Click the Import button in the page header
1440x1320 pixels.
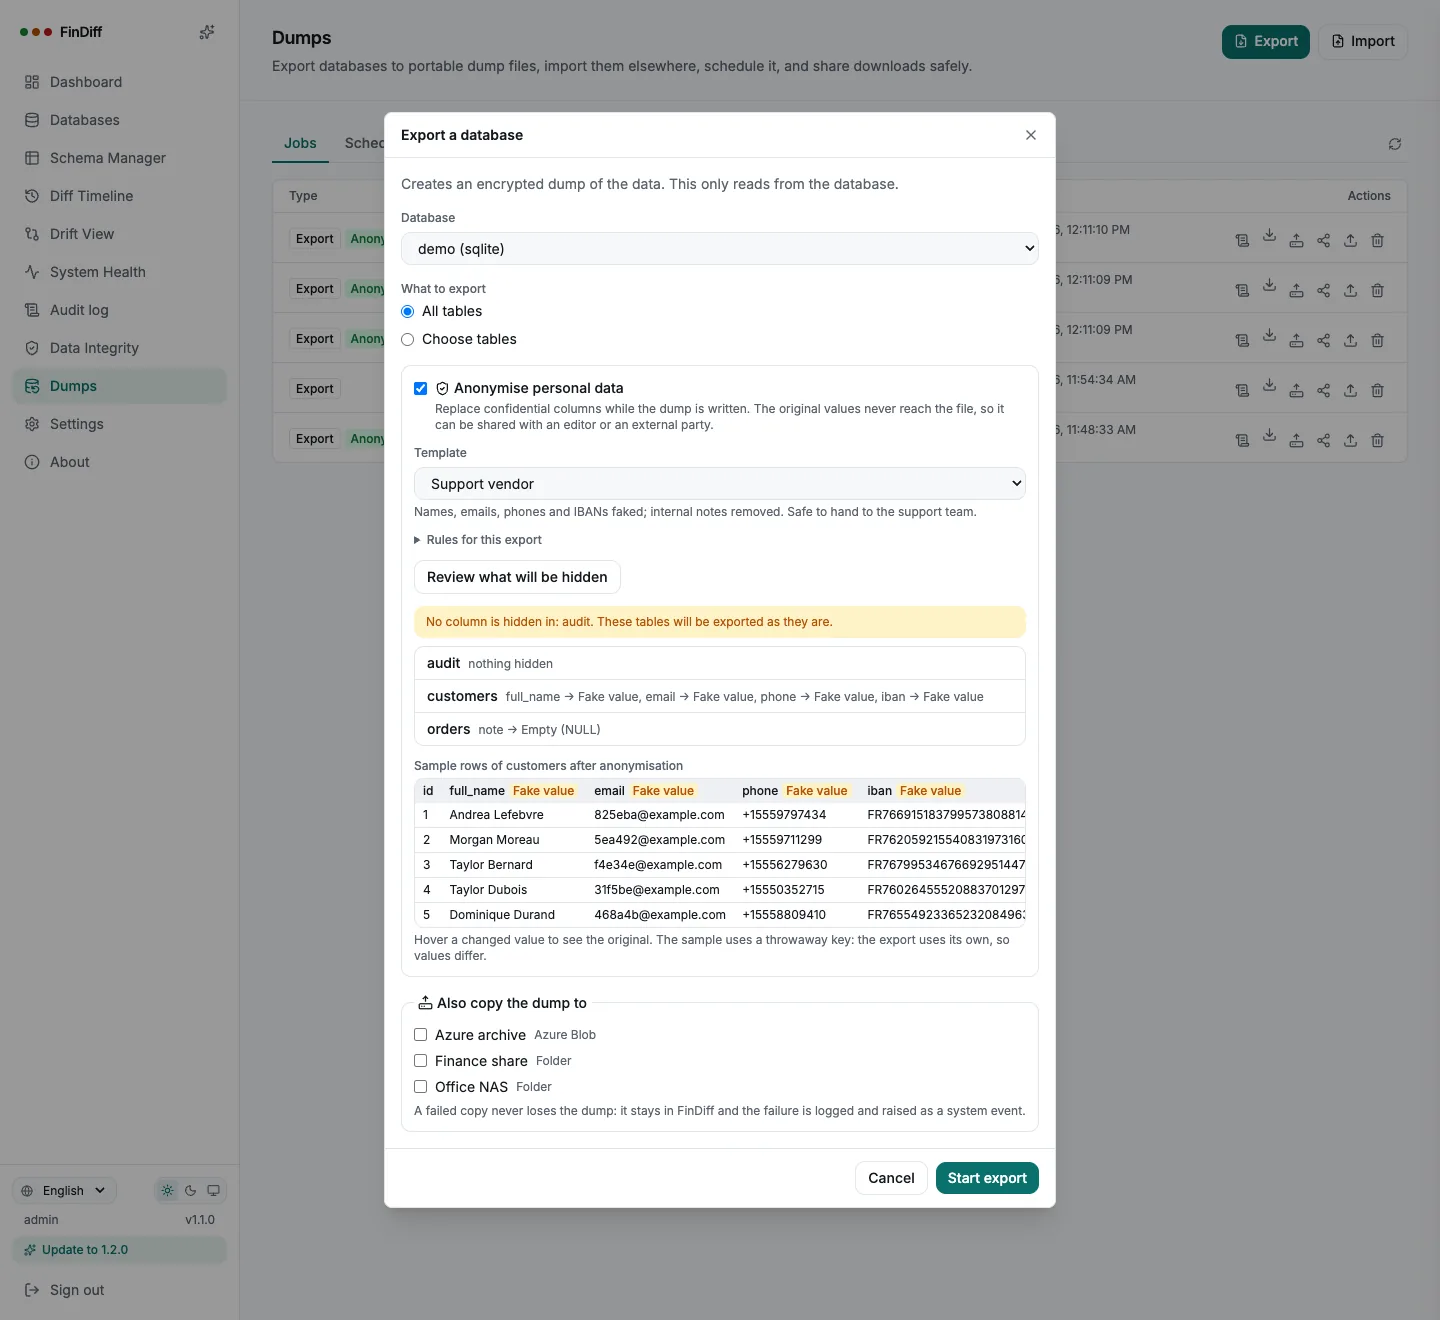coord(1363,41)
